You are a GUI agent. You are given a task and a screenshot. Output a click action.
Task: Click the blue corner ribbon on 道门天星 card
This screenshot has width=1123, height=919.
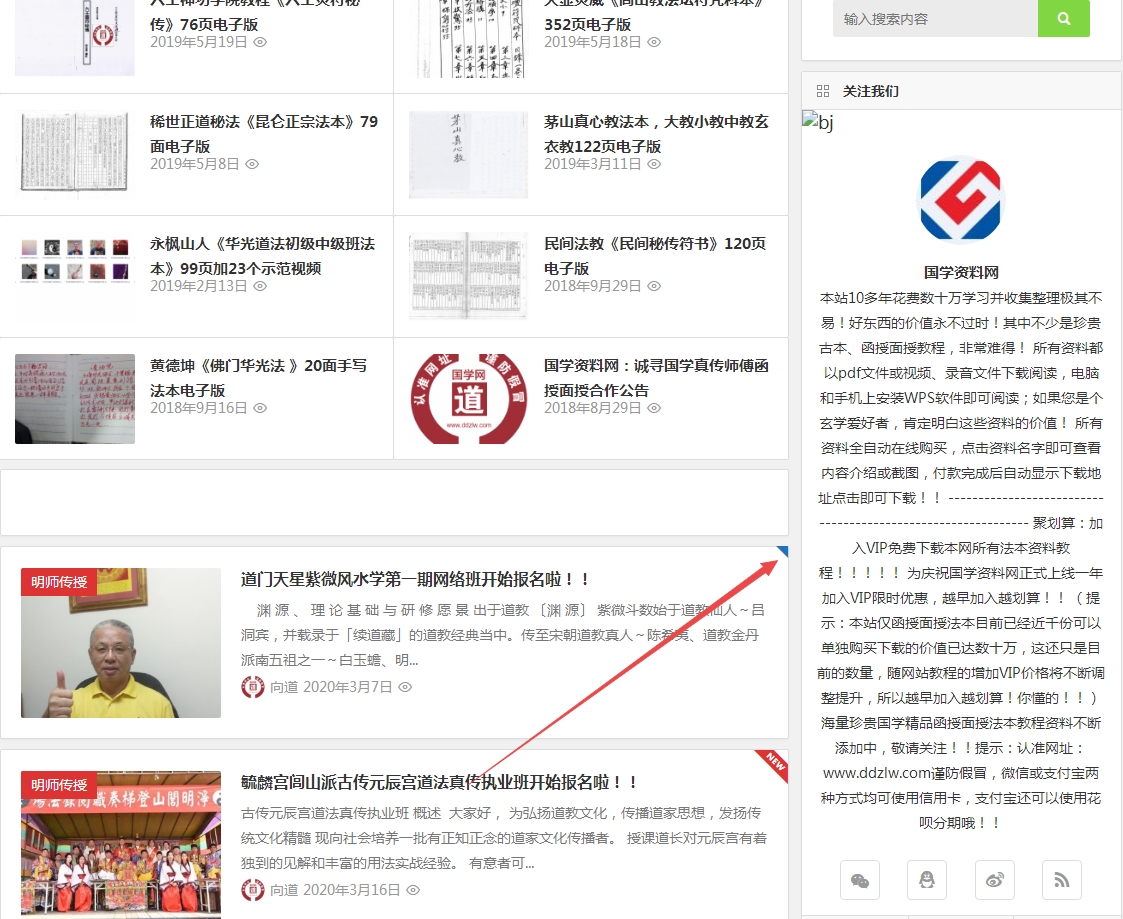click(779, 552)
